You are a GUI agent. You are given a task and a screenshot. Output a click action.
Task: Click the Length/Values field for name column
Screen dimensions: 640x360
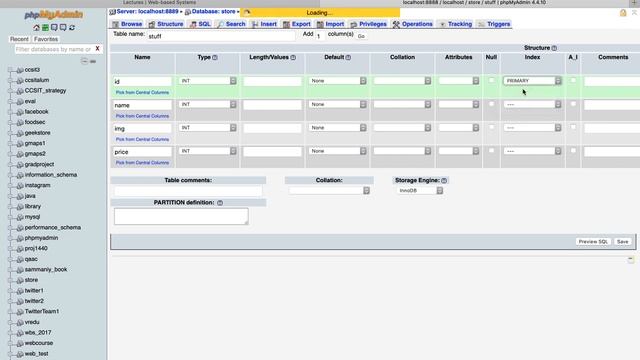tap(273, 105)
